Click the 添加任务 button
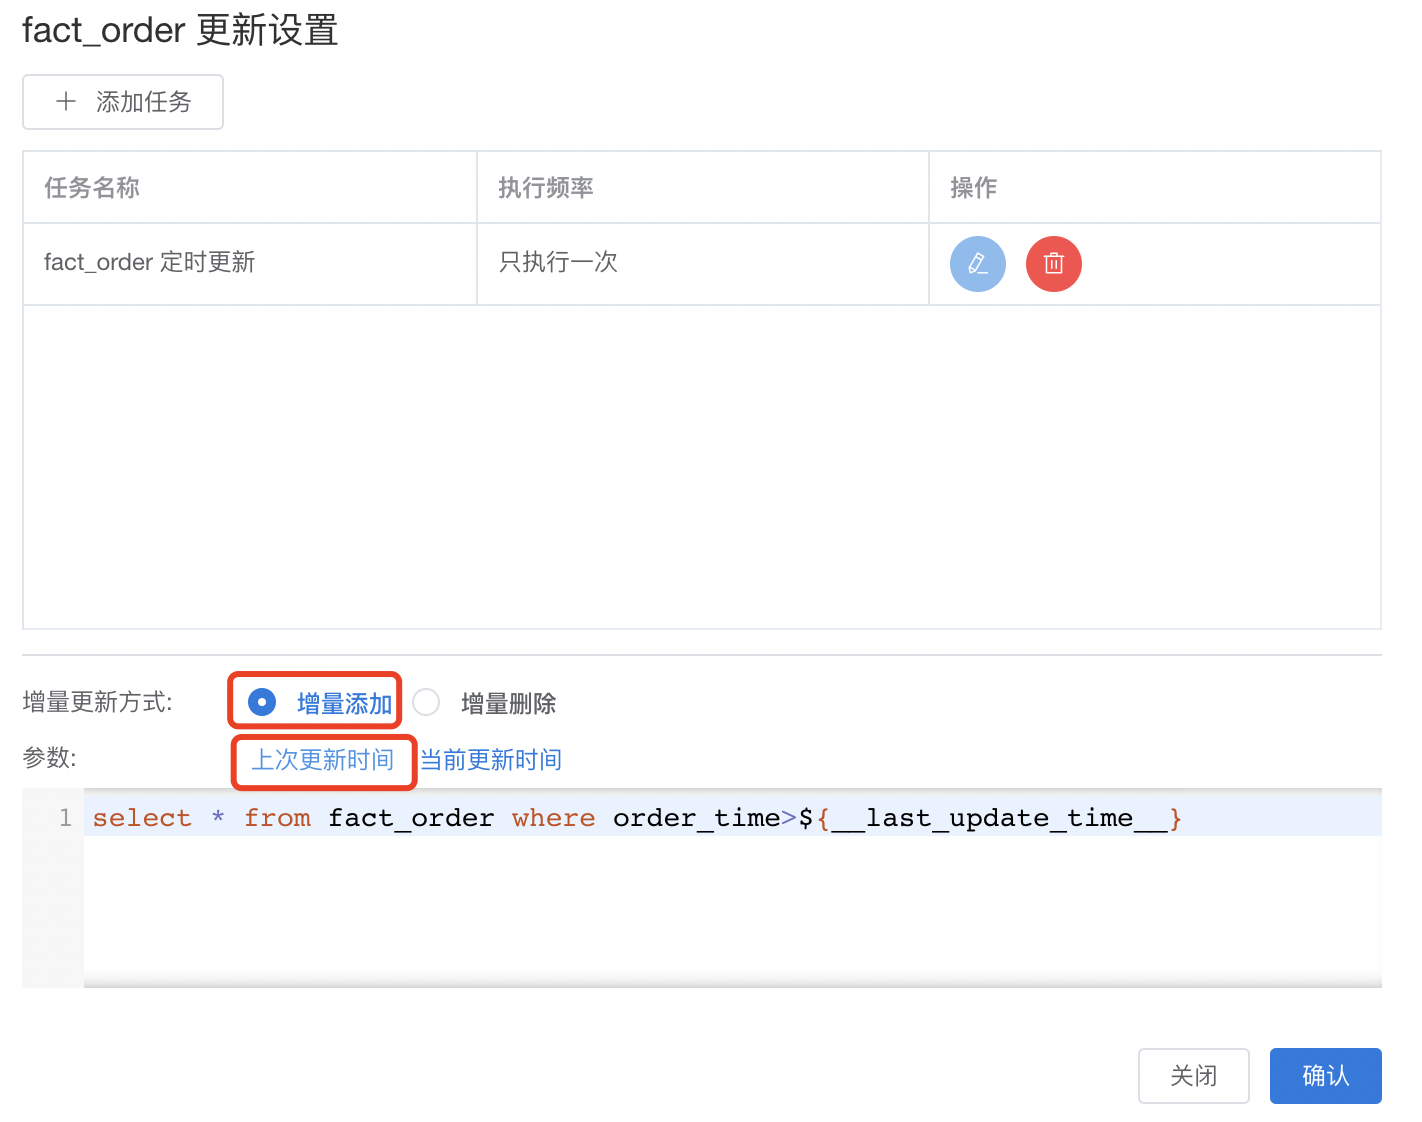 pyautogui.click(x=123, y=102)
